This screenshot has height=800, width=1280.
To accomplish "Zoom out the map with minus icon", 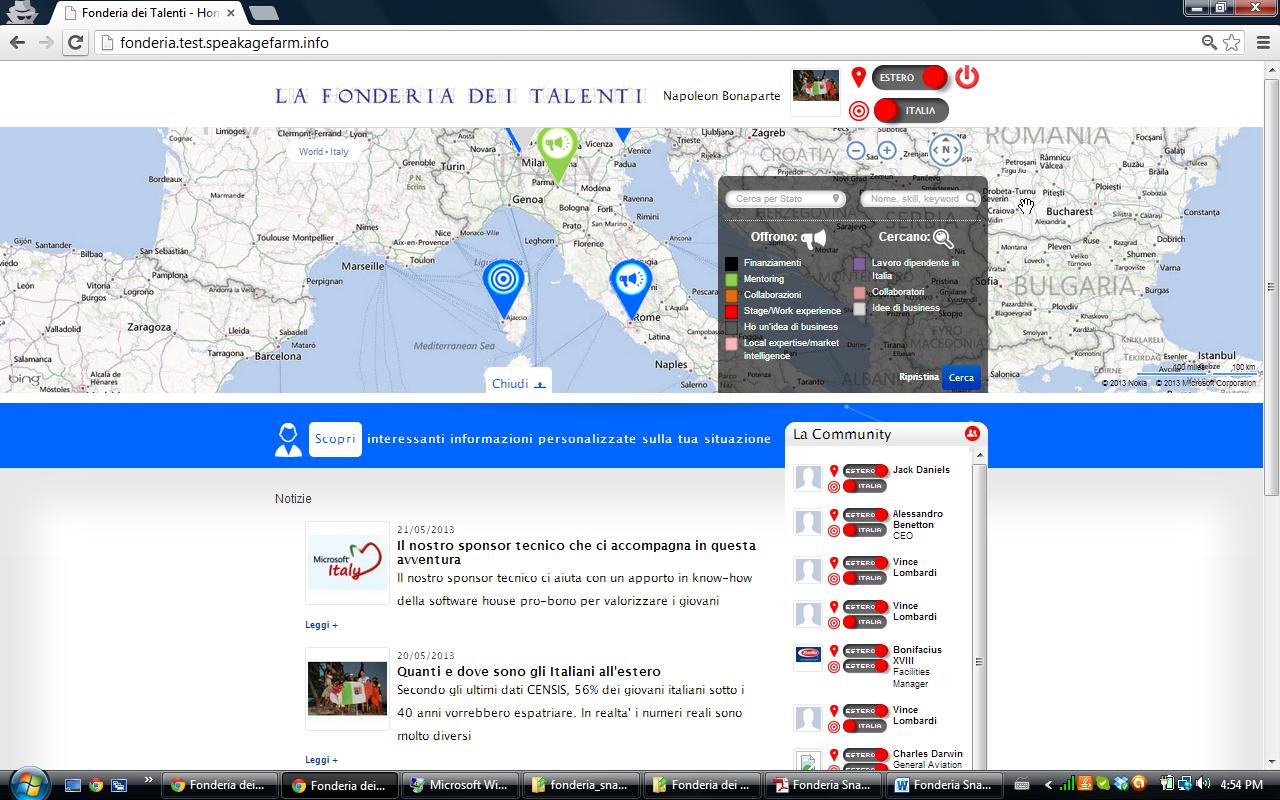I will click(x=856, y=151).
